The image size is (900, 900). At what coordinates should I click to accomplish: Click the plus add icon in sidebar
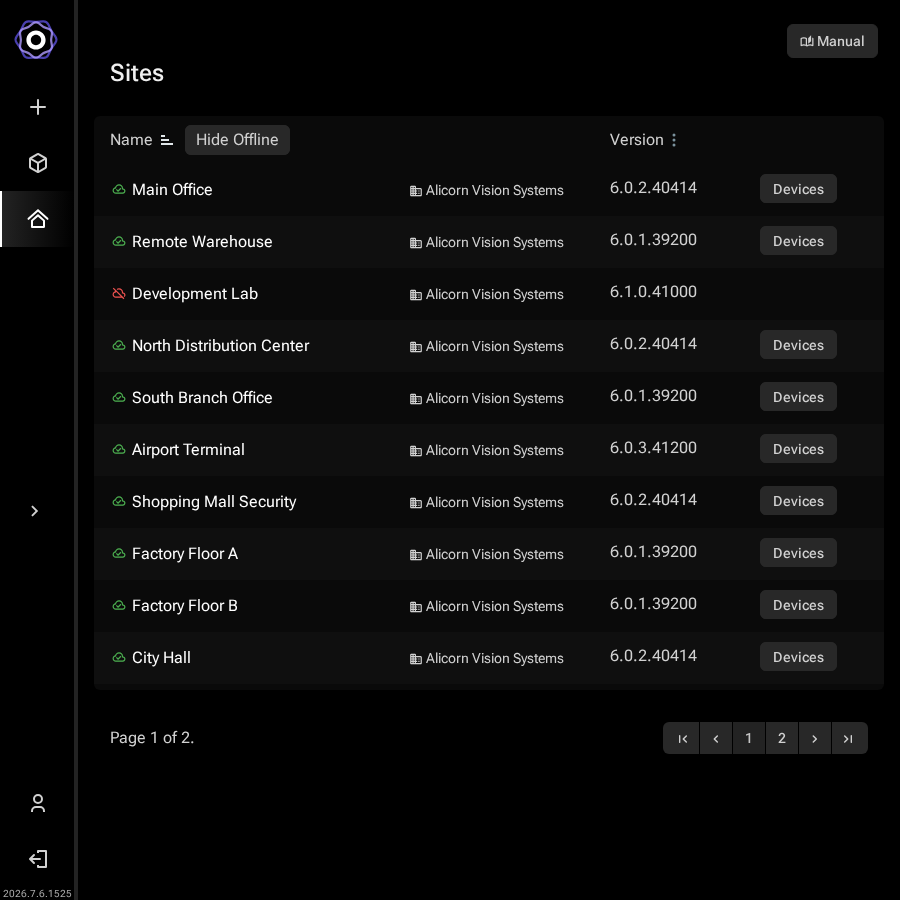38,107
